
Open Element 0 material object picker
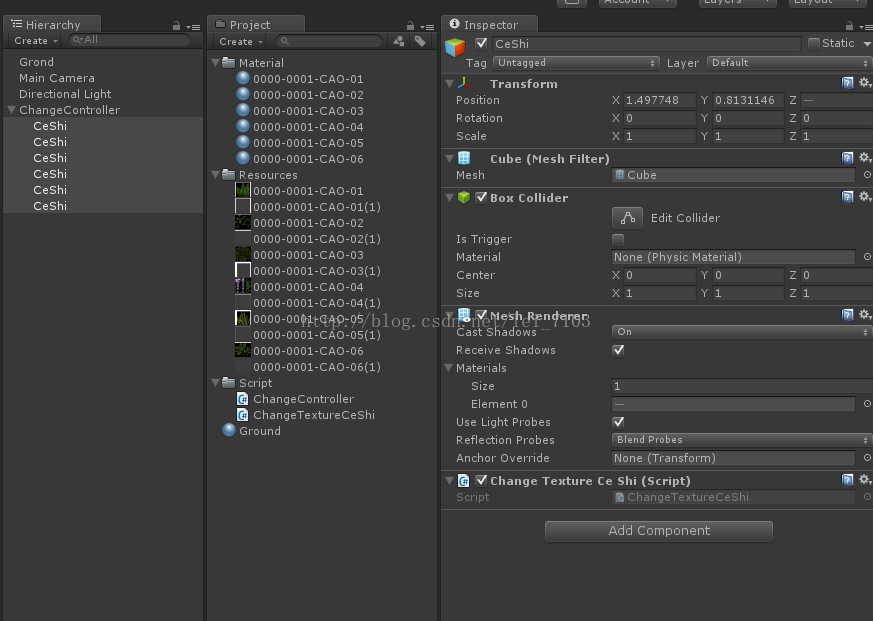tap(867, 404)
